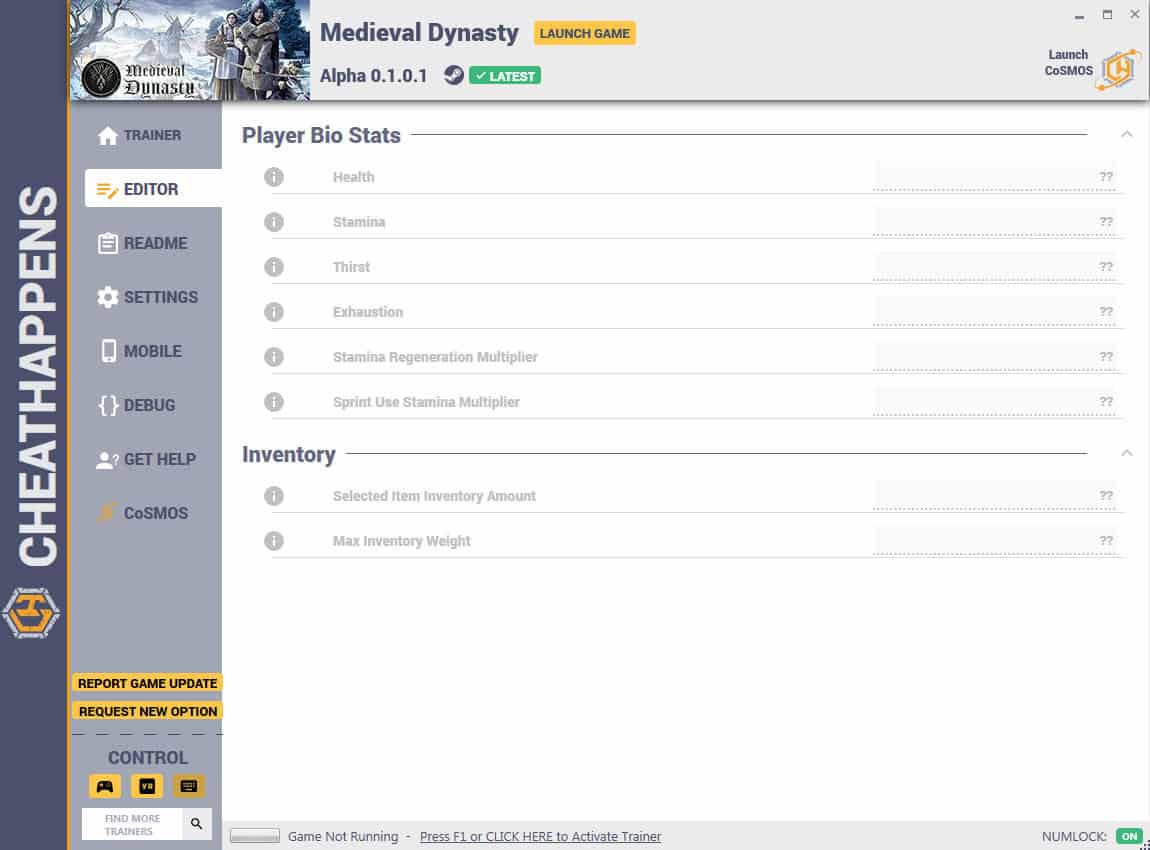Click the Stamina value field

[x=995, y=222]
